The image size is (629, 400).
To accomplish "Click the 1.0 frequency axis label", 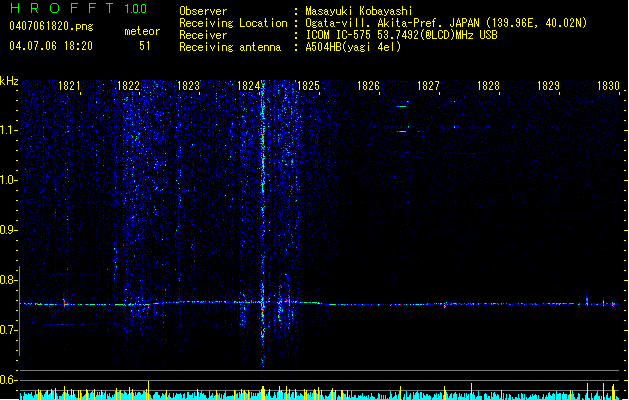I will tap(9, 180).
